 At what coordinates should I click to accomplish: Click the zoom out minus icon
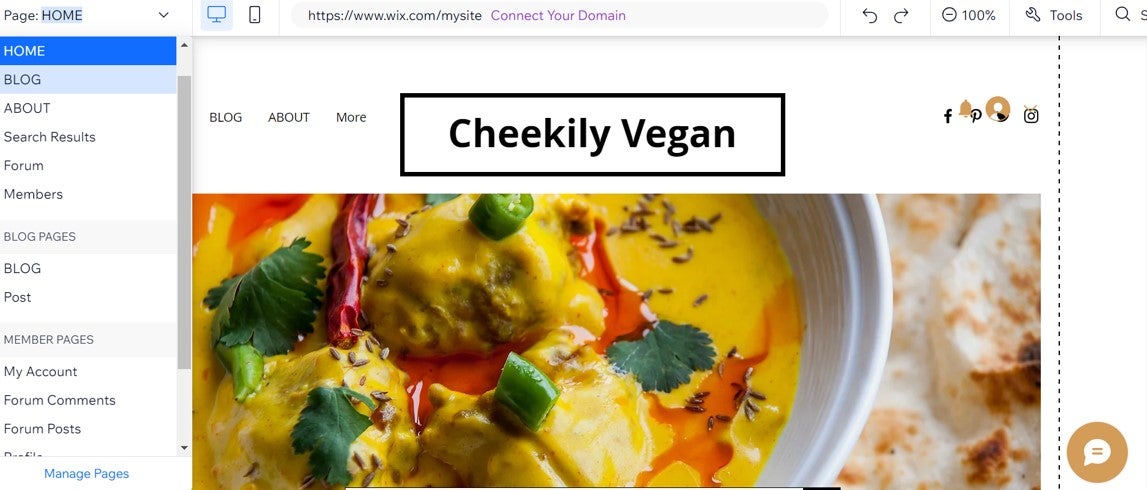coord(949,15)
